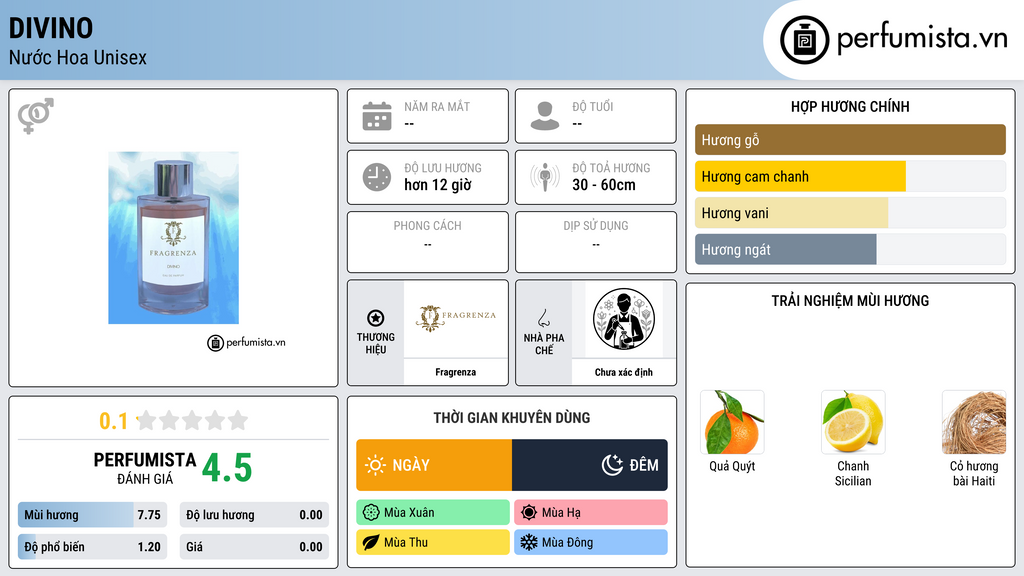This screenshot has height=576, width=1024.
Task: Click the Hợp hương chính heading
Action: coord(850,106)
